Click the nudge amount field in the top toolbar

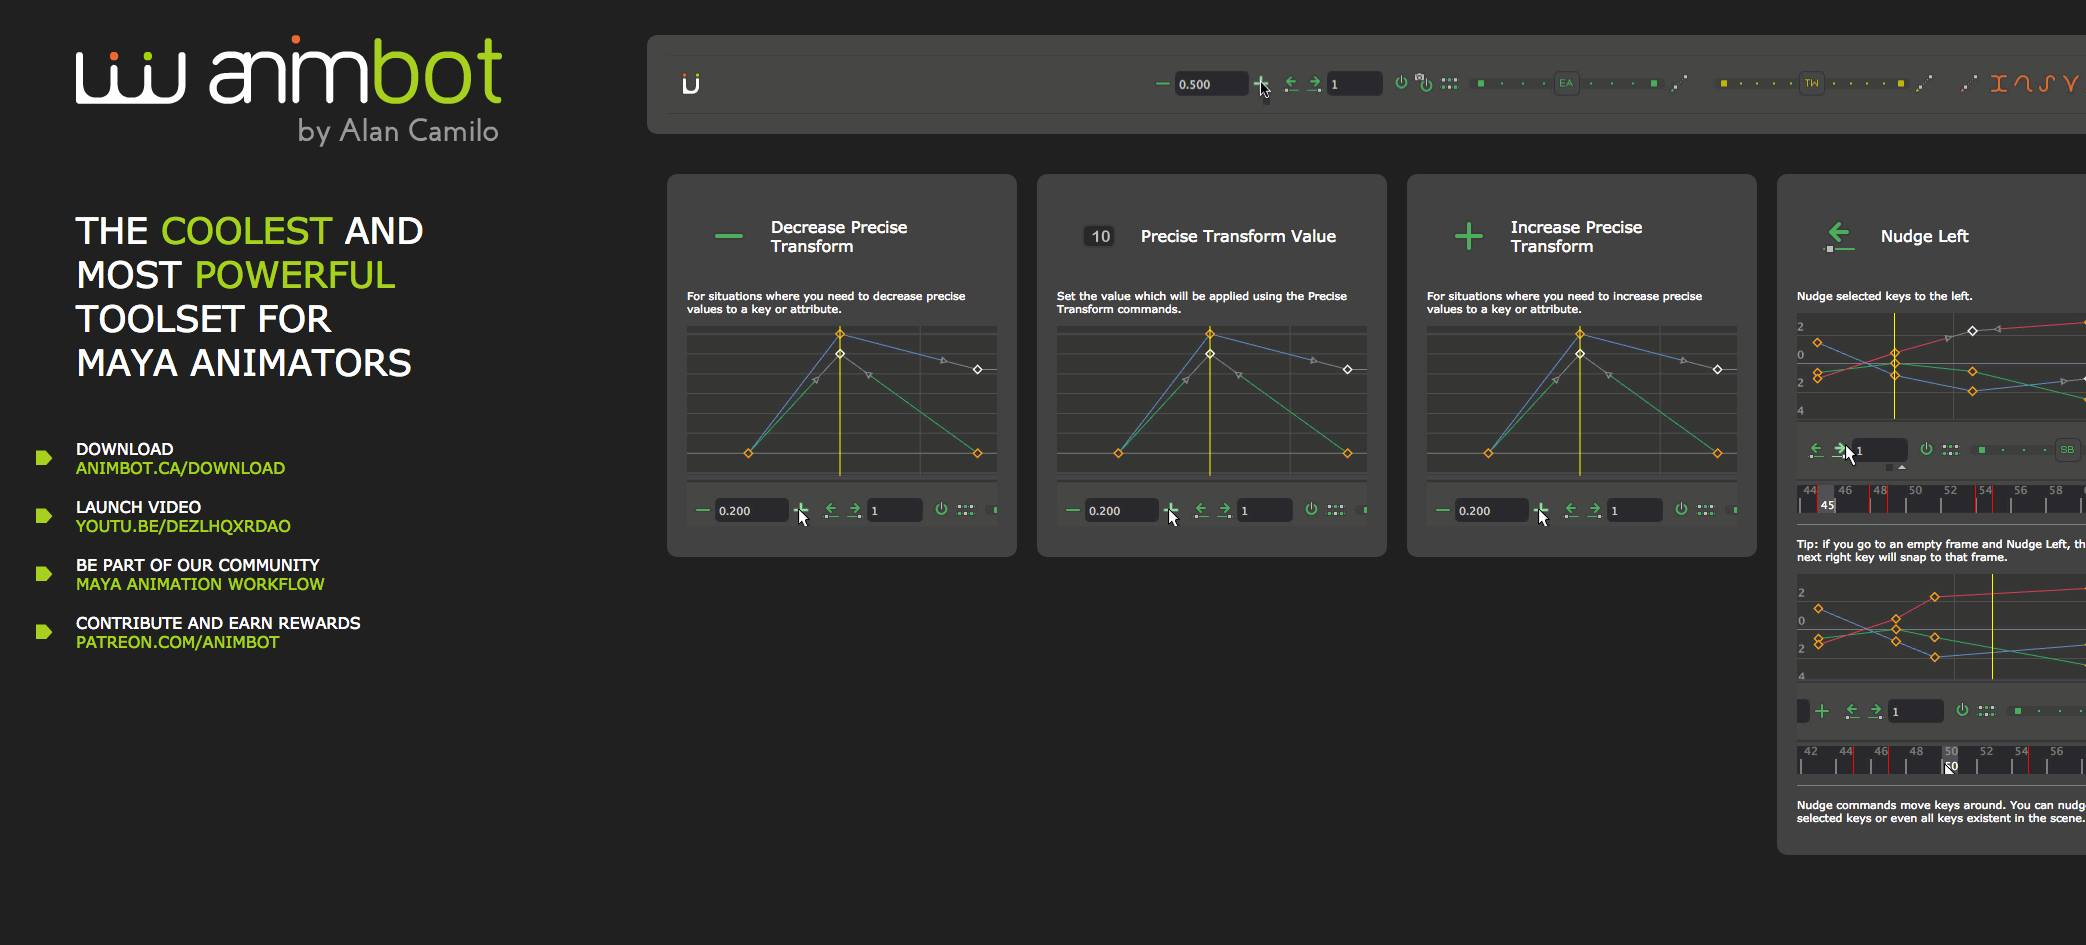point(1354,84)
